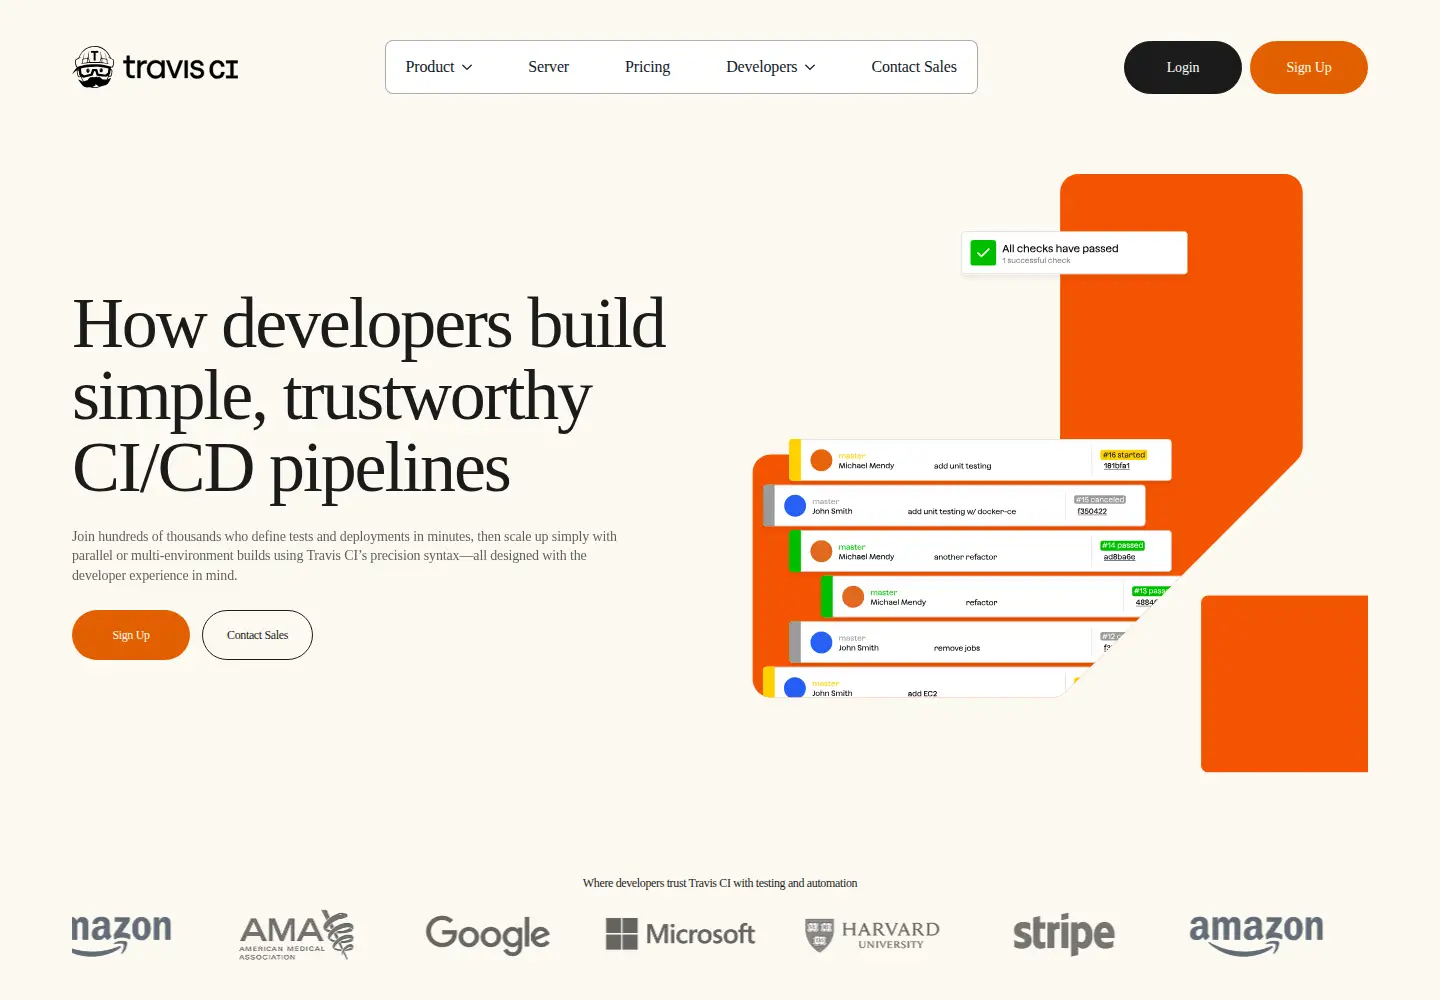Screen dimensions: 1440x1000
Task: Click commit hash 181bfa1
Action: click(1117, 466)
